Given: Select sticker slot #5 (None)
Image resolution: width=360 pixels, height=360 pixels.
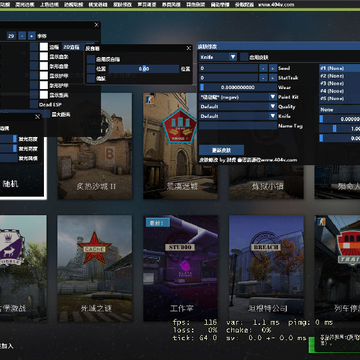Looking at the screenshot, I should tap(339, 99).
